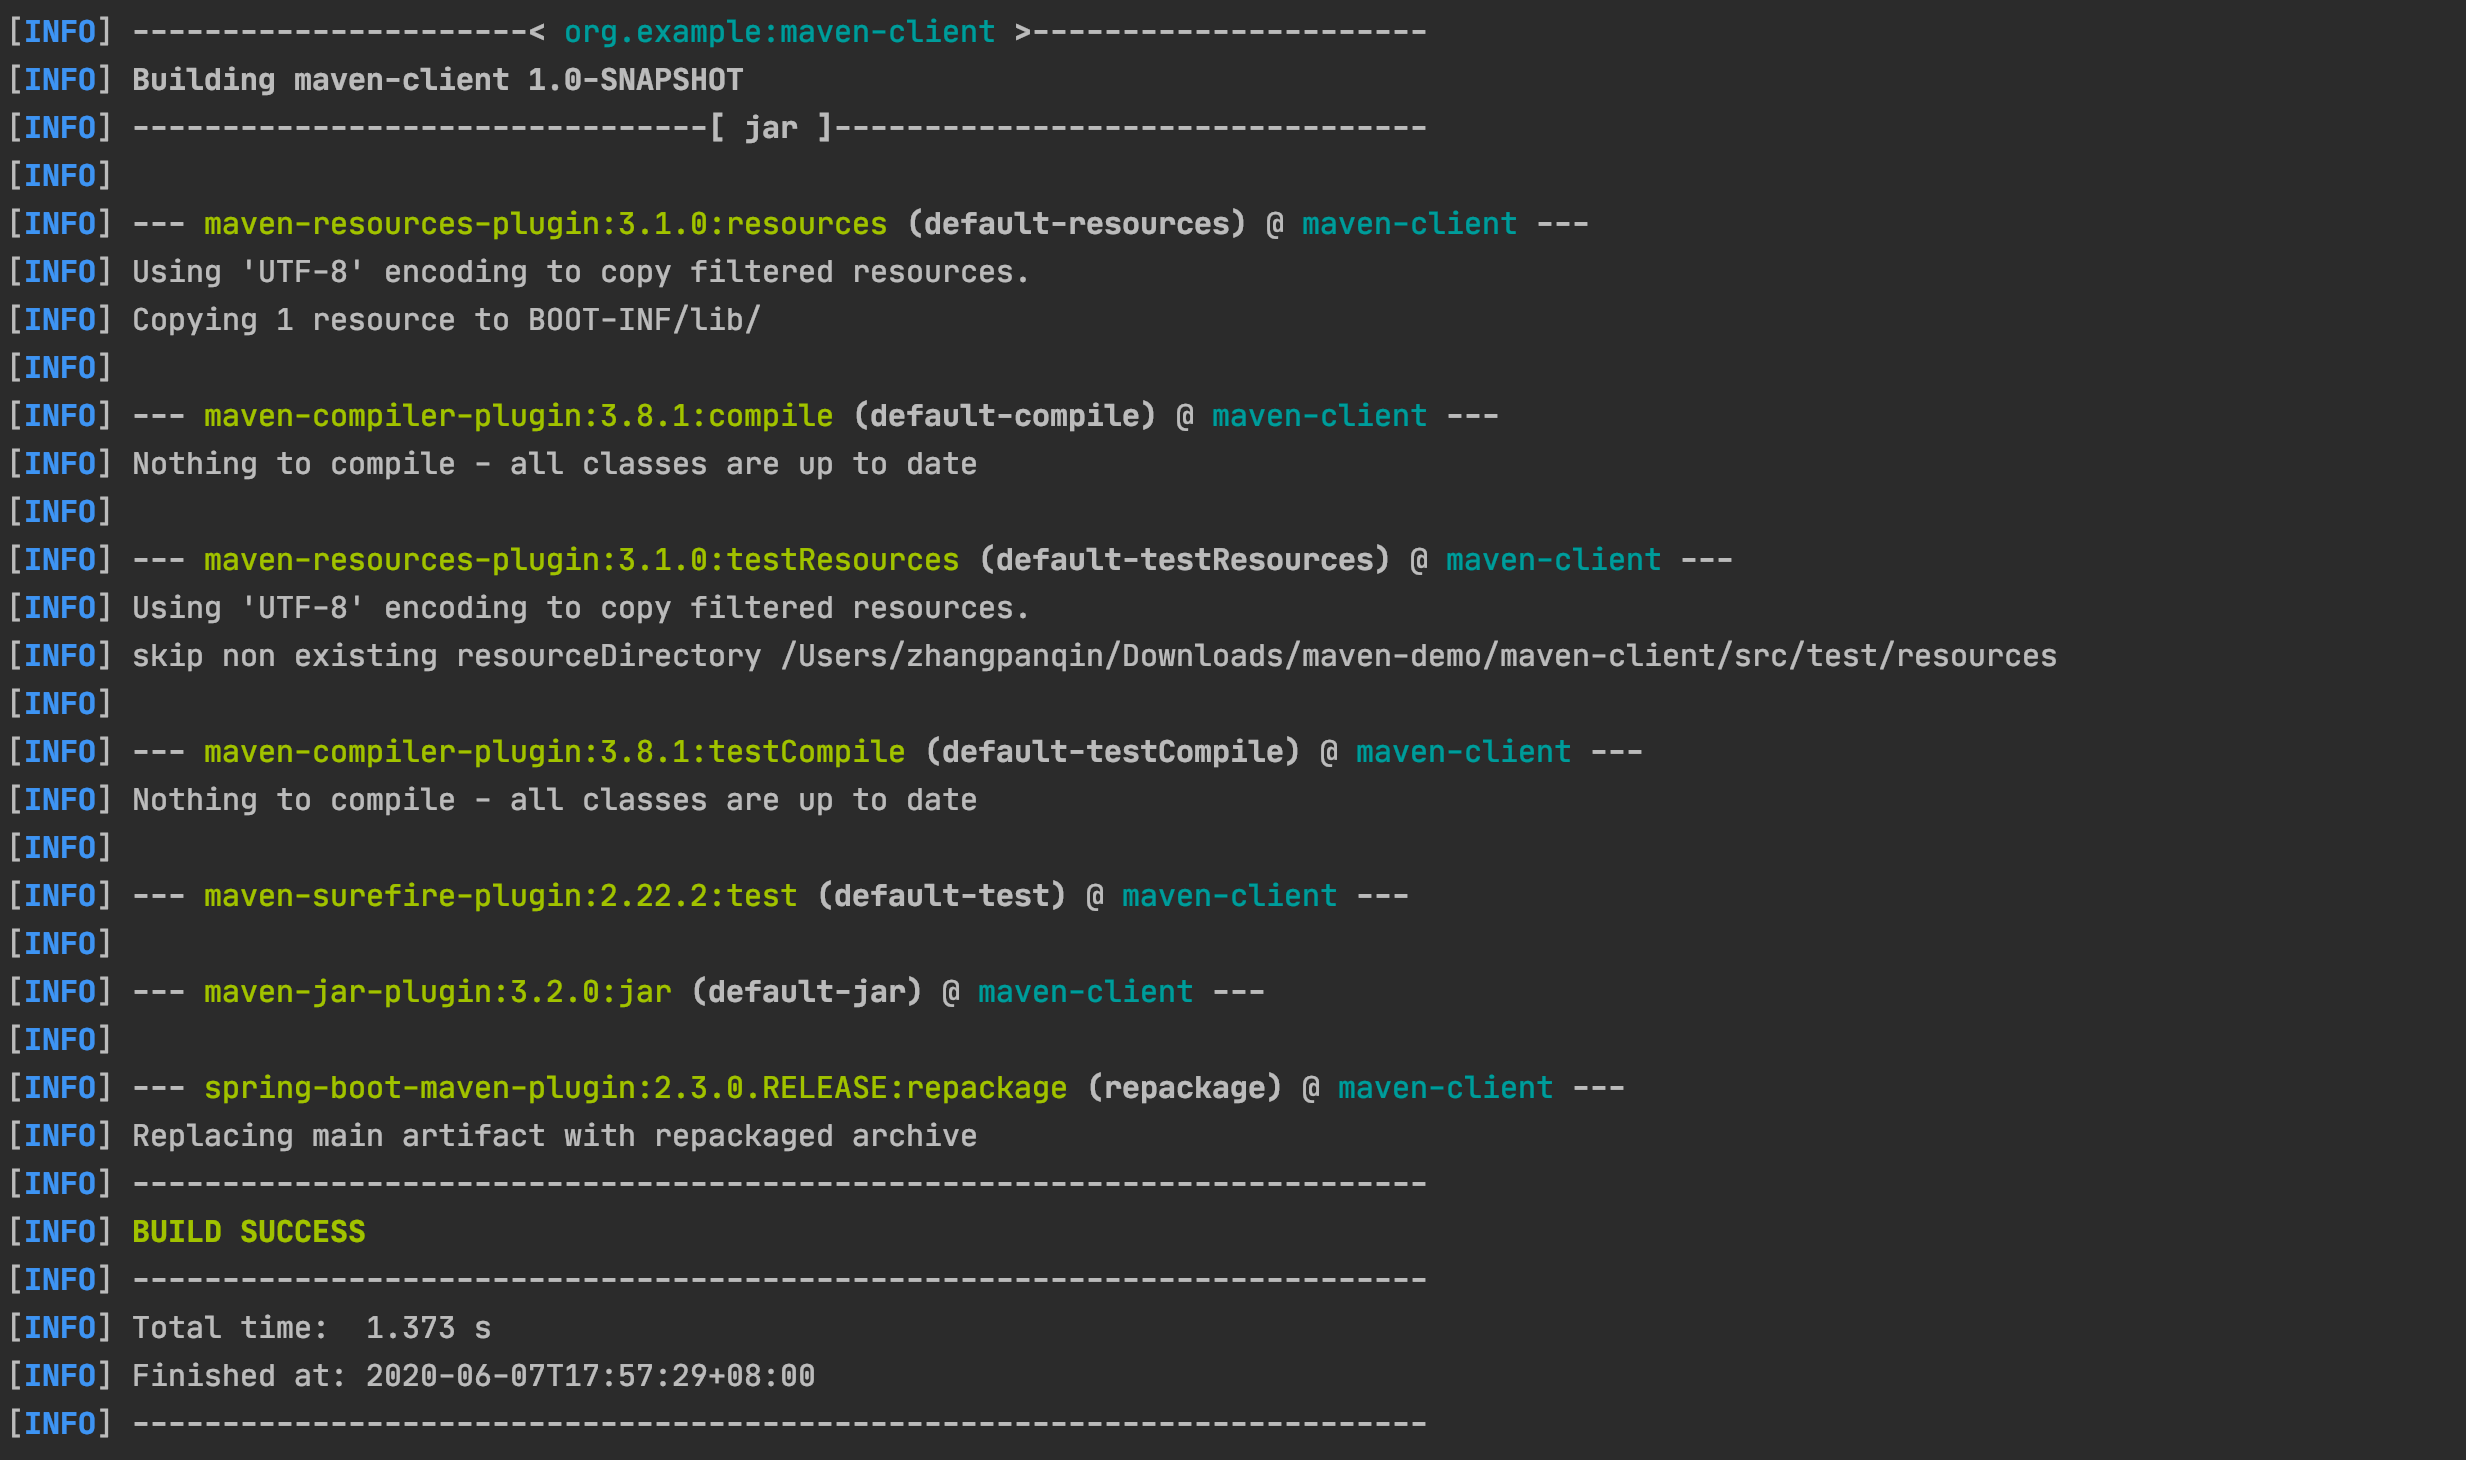Click maven-resources-plugin:3.1.0:resources goal text
The width and height of the screenshot is (2466, 1460).
point(545,224)
